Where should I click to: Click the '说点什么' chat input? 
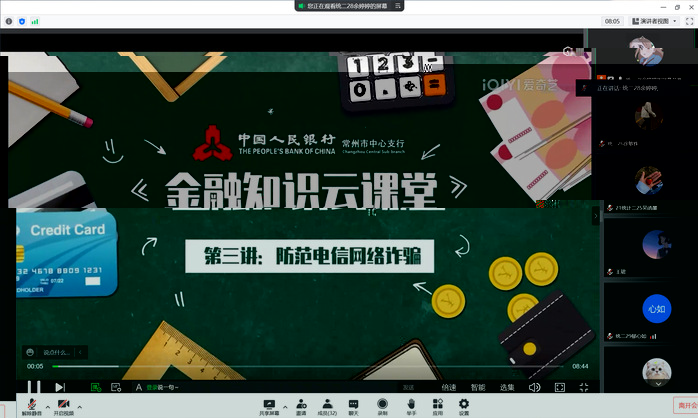pyautogui.click(x=57, y=353)
